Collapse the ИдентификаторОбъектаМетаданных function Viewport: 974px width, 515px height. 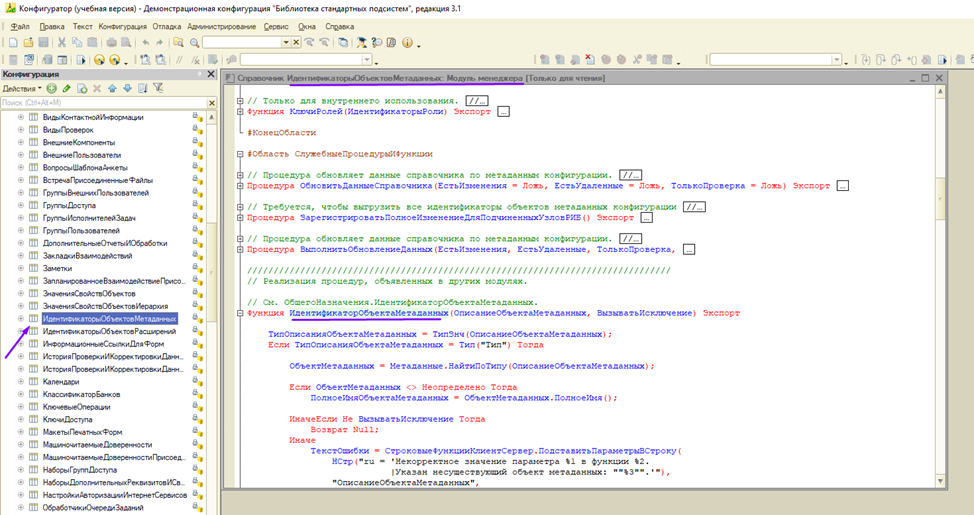point(240,313)
